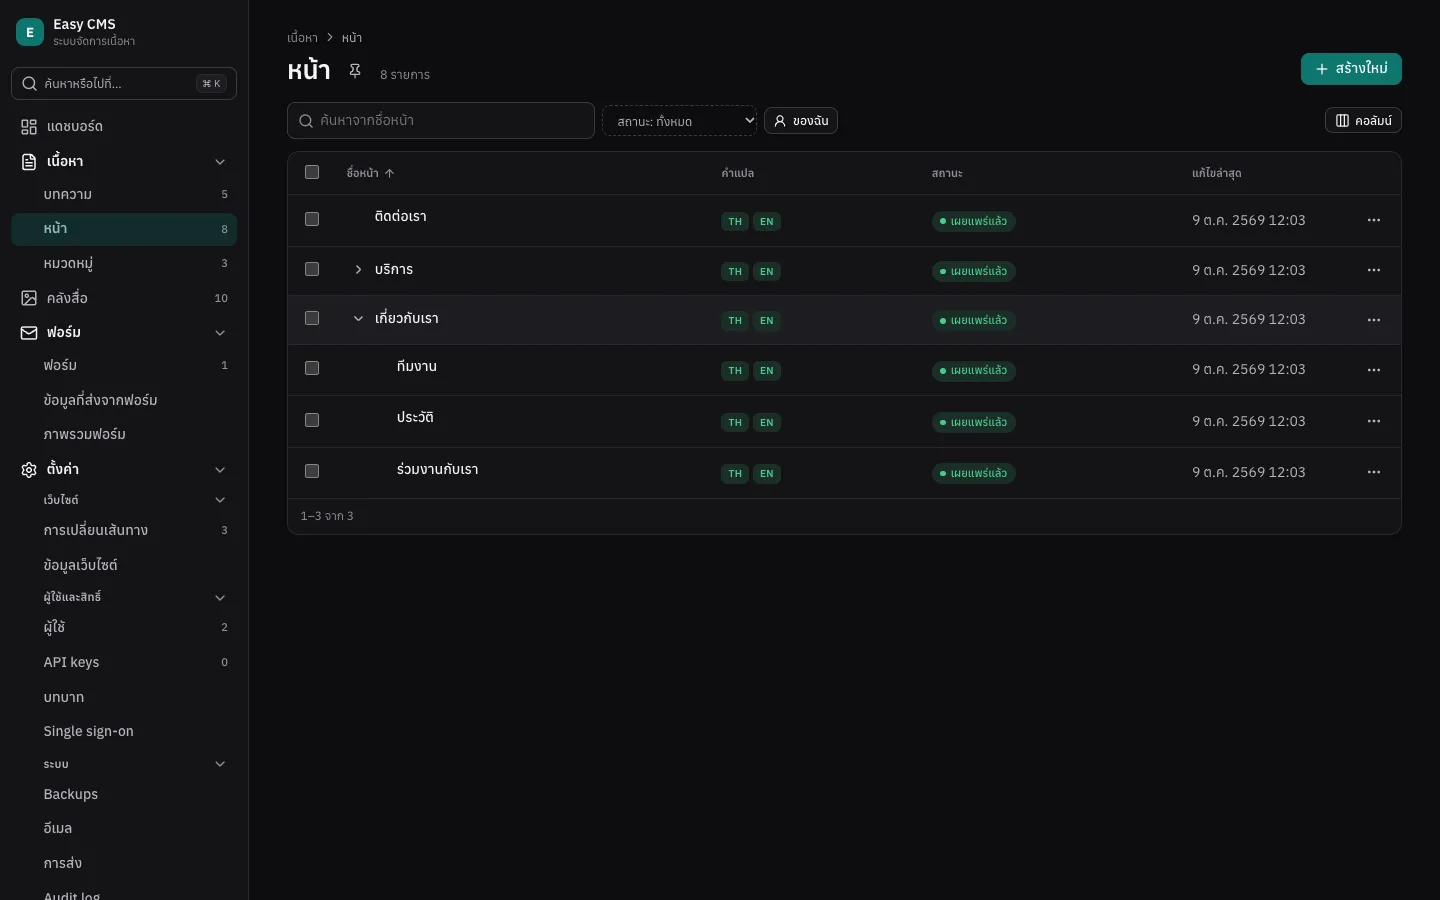1440x900 pixels.
Task: Click the เนื้อหา breadcrumb link
Action: (x=302, y=38)
